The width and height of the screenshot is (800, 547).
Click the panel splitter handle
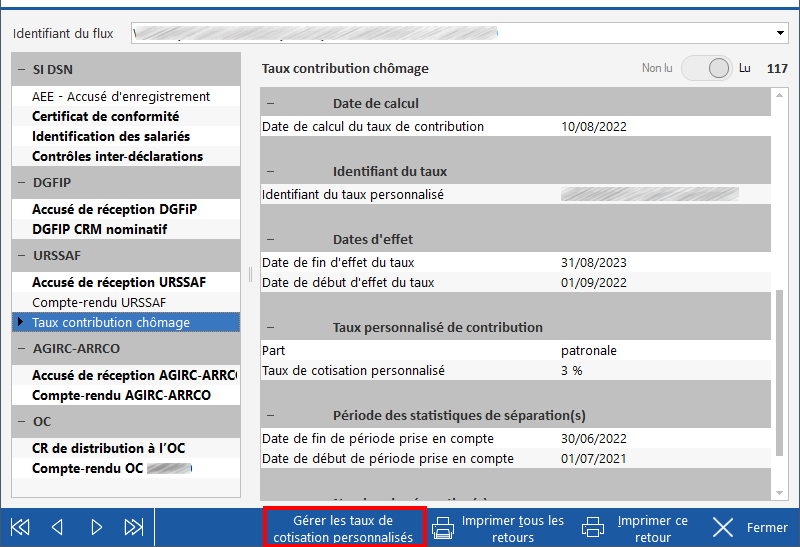[250, 275]
